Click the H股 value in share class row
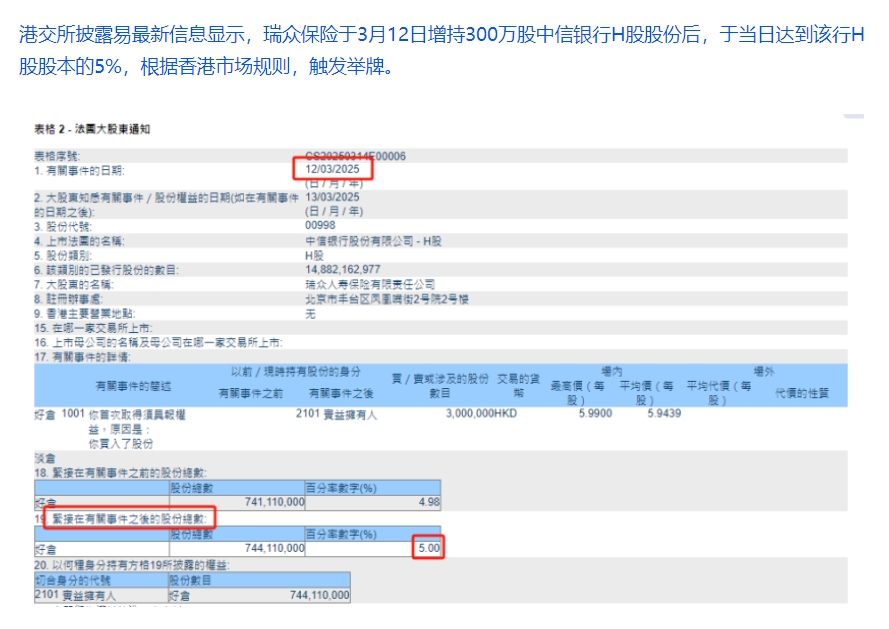Screen dimensions: 889x629 coord(314,256)
